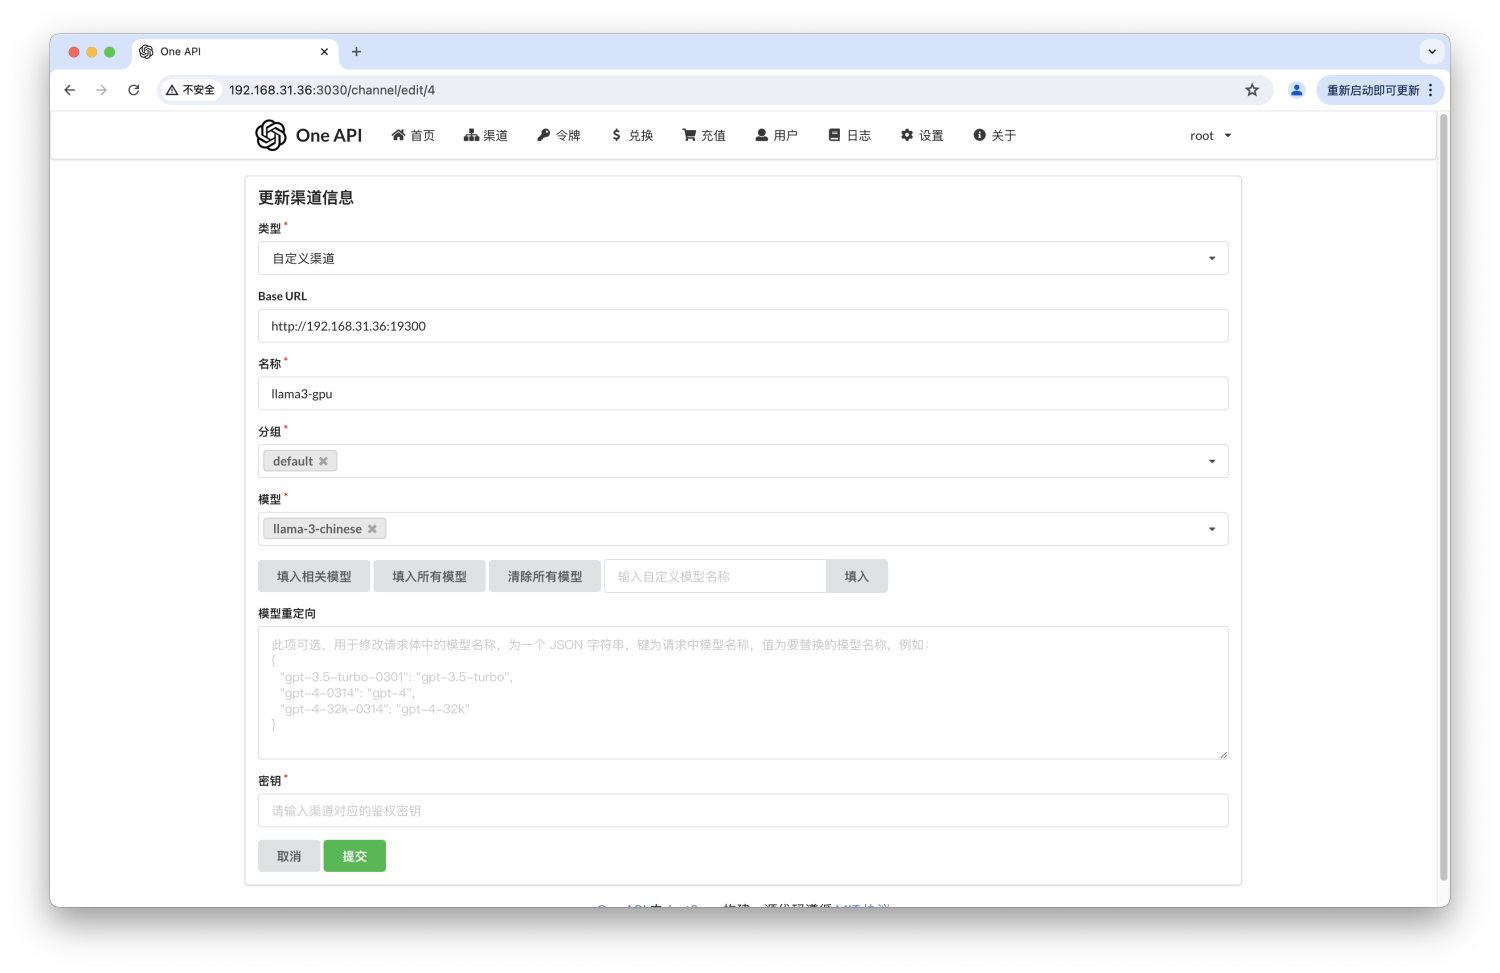Remove the llama-3-chinese model tag
The width and height of the screenshot is (1500, 973).
coord(372,529)
